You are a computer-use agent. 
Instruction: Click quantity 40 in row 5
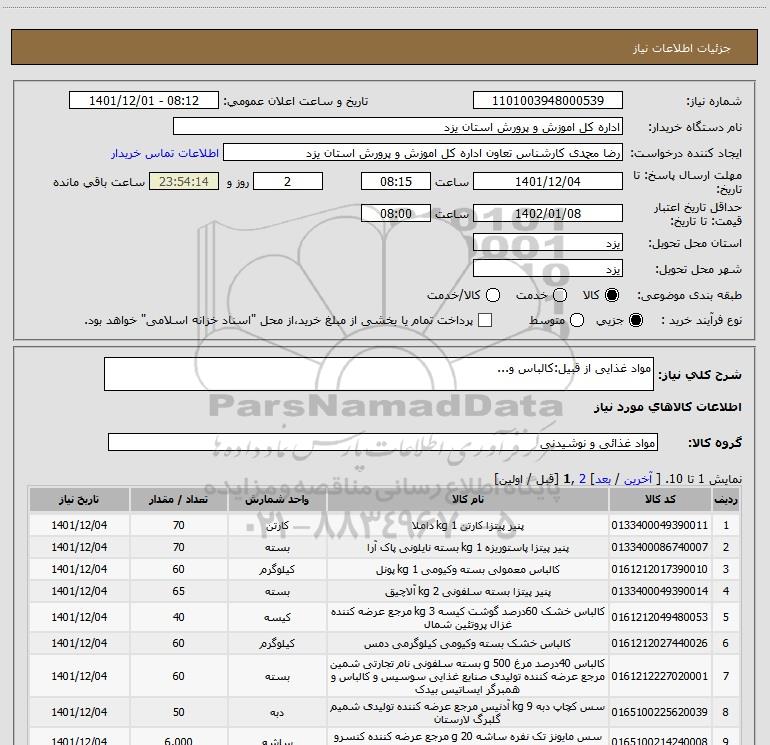(x=178, y=617)
